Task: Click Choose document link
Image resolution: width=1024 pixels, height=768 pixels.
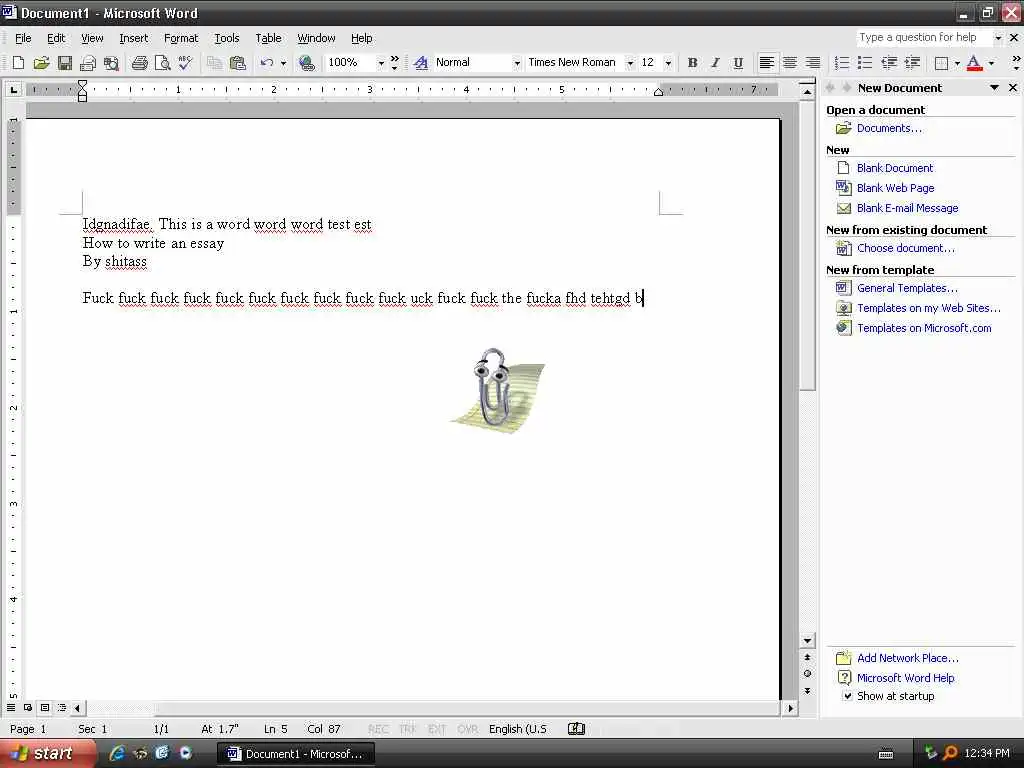Action: [x=906, y=248]
